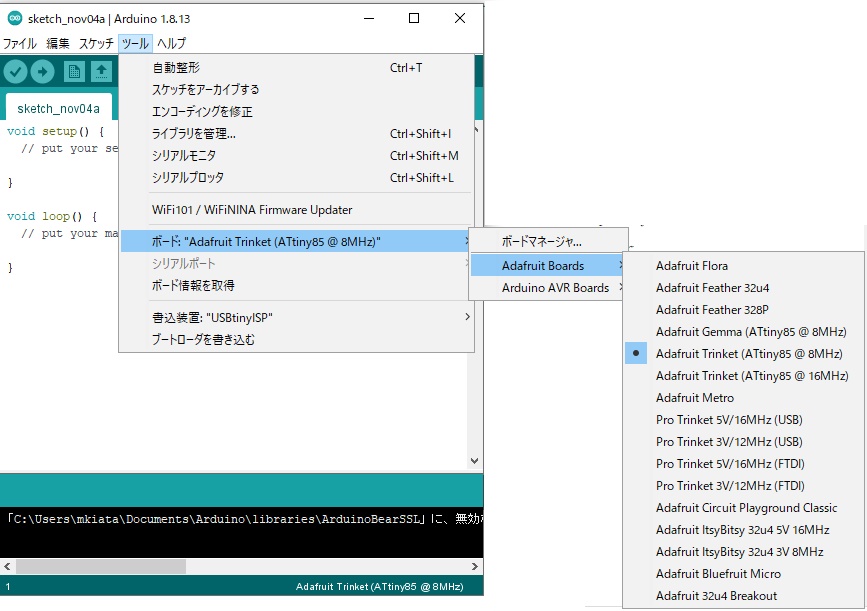
Task: Select Pro Trinket 3V/12MHz (FTDI) board
Action: pos(744,486)
